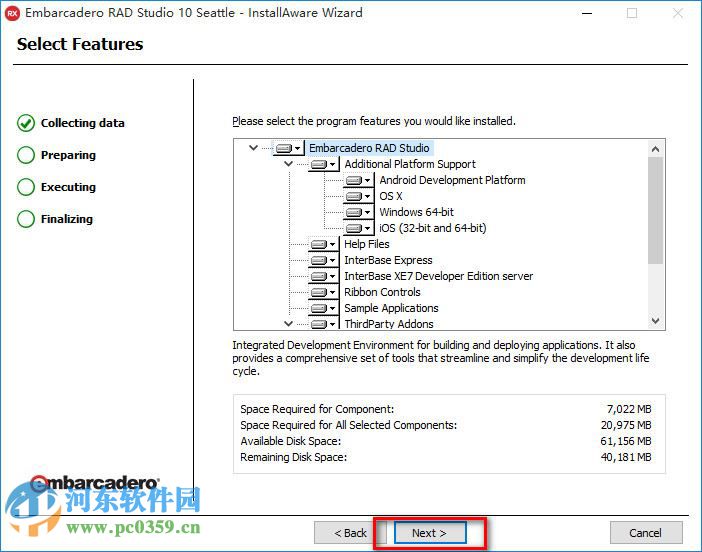Click the Preparing step circle
The image size is (702, 552).
26,155
